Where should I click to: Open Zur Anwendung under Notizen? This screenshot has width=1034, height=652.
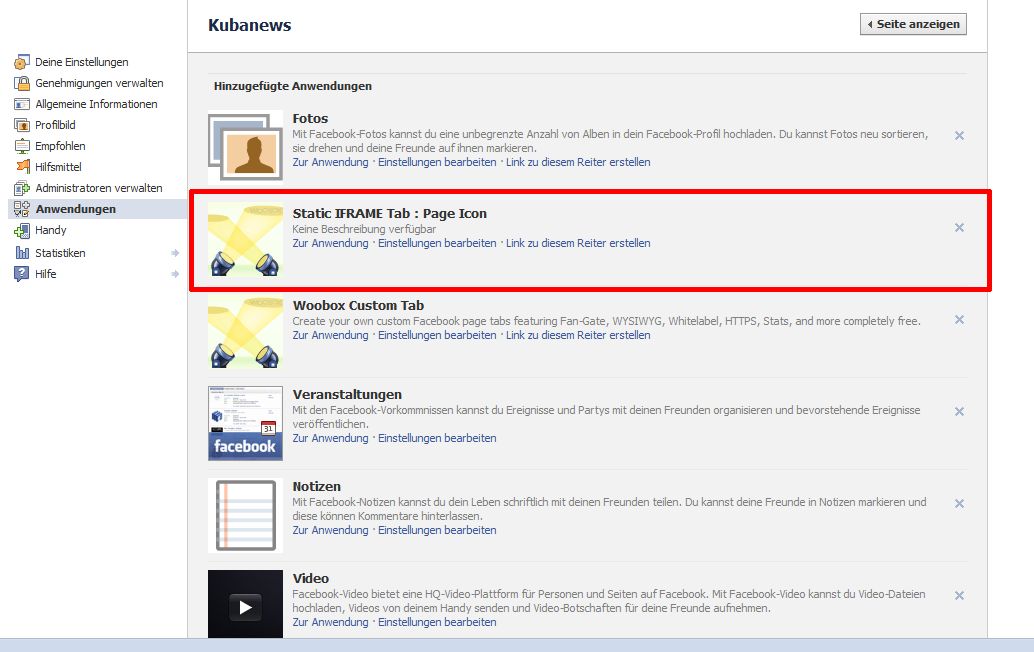pos(330,530)
